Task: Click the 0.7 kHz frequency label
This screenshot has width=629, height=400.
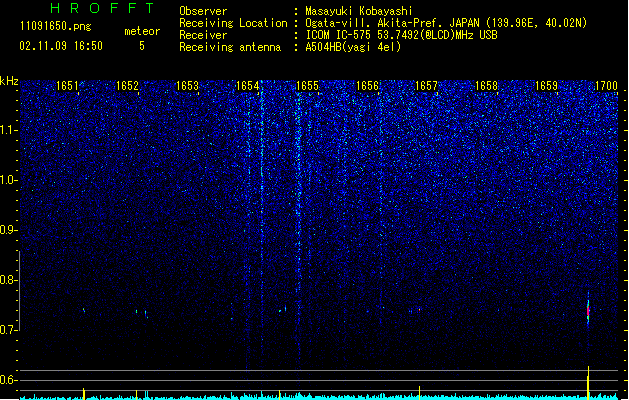Action: (9, 330)
